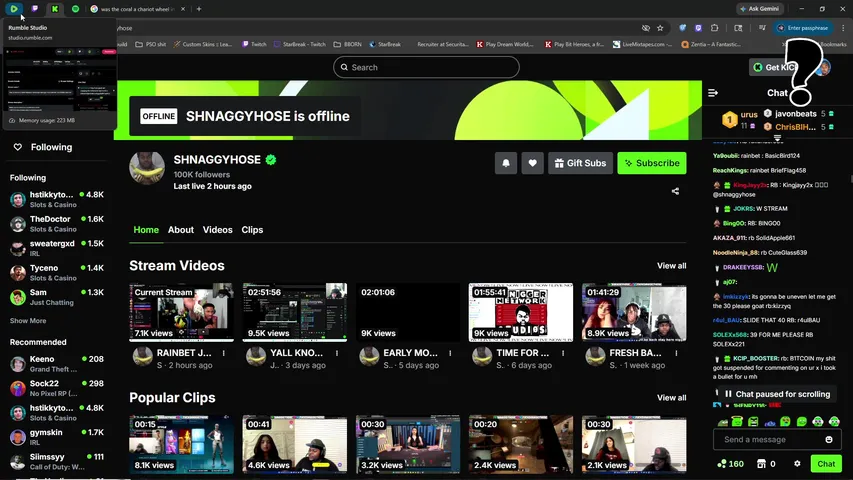
Task: Click the Ask Gemini button
Action: [760, 9]
